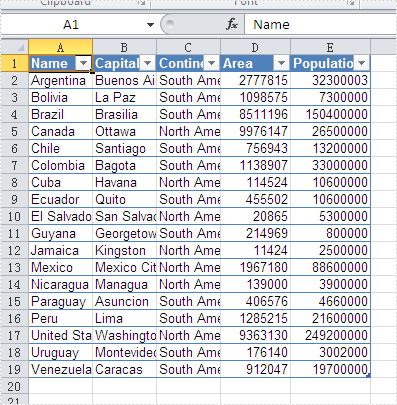Image resolution: width=397 pixels, height=405 pixels.
Task: Open the Continent column filter dropdown
Action: pos(211,63)
